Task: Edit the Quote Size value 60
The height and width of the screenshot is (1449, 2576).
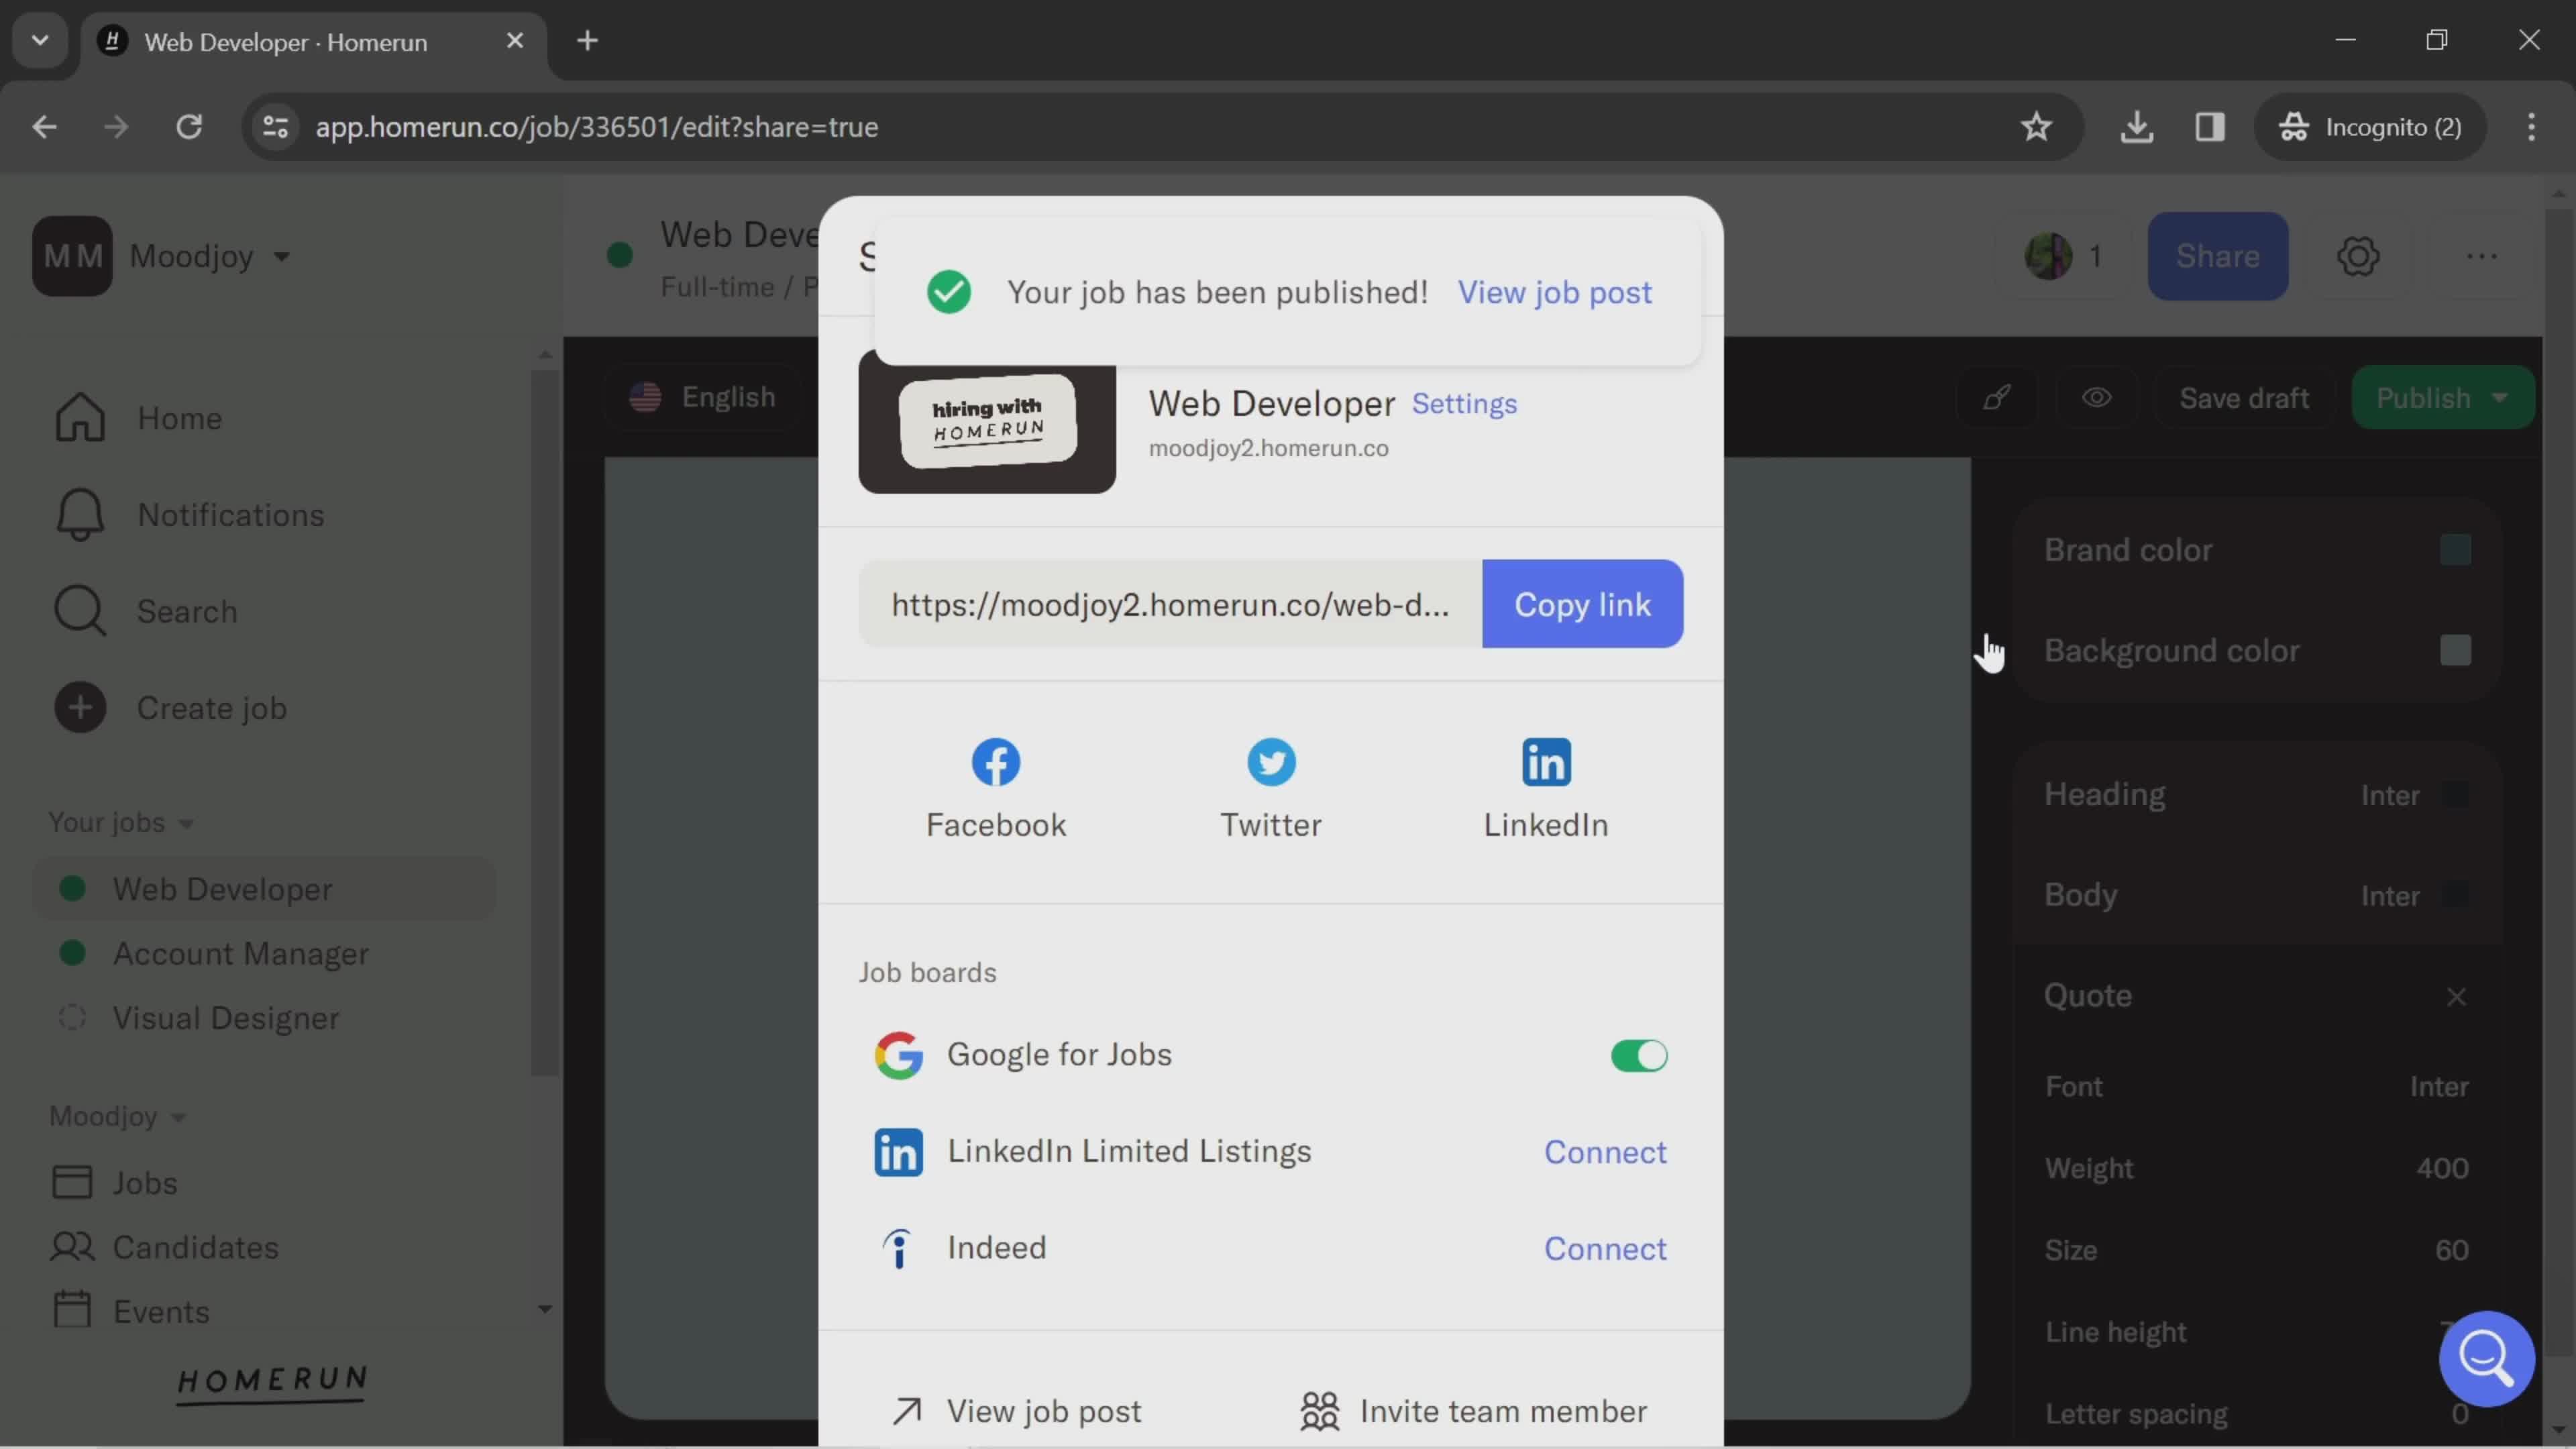Action: 2451,1250
